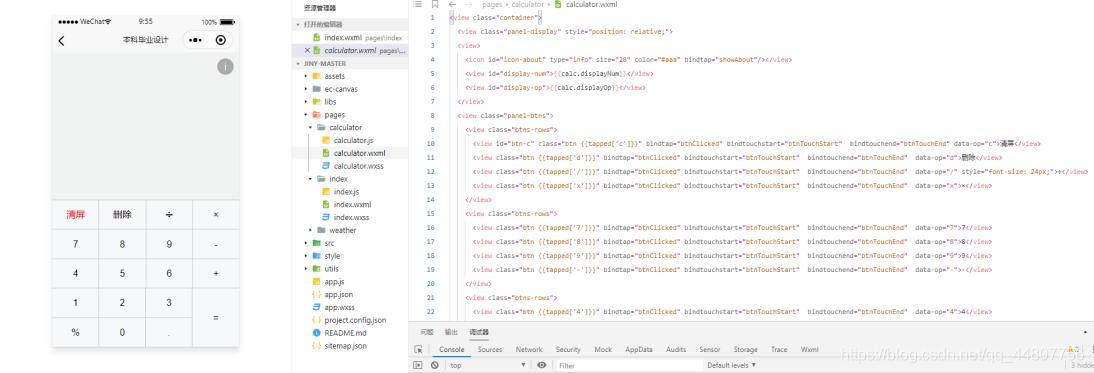
Task: Open the Storage tab
Action: click(745, 349)
